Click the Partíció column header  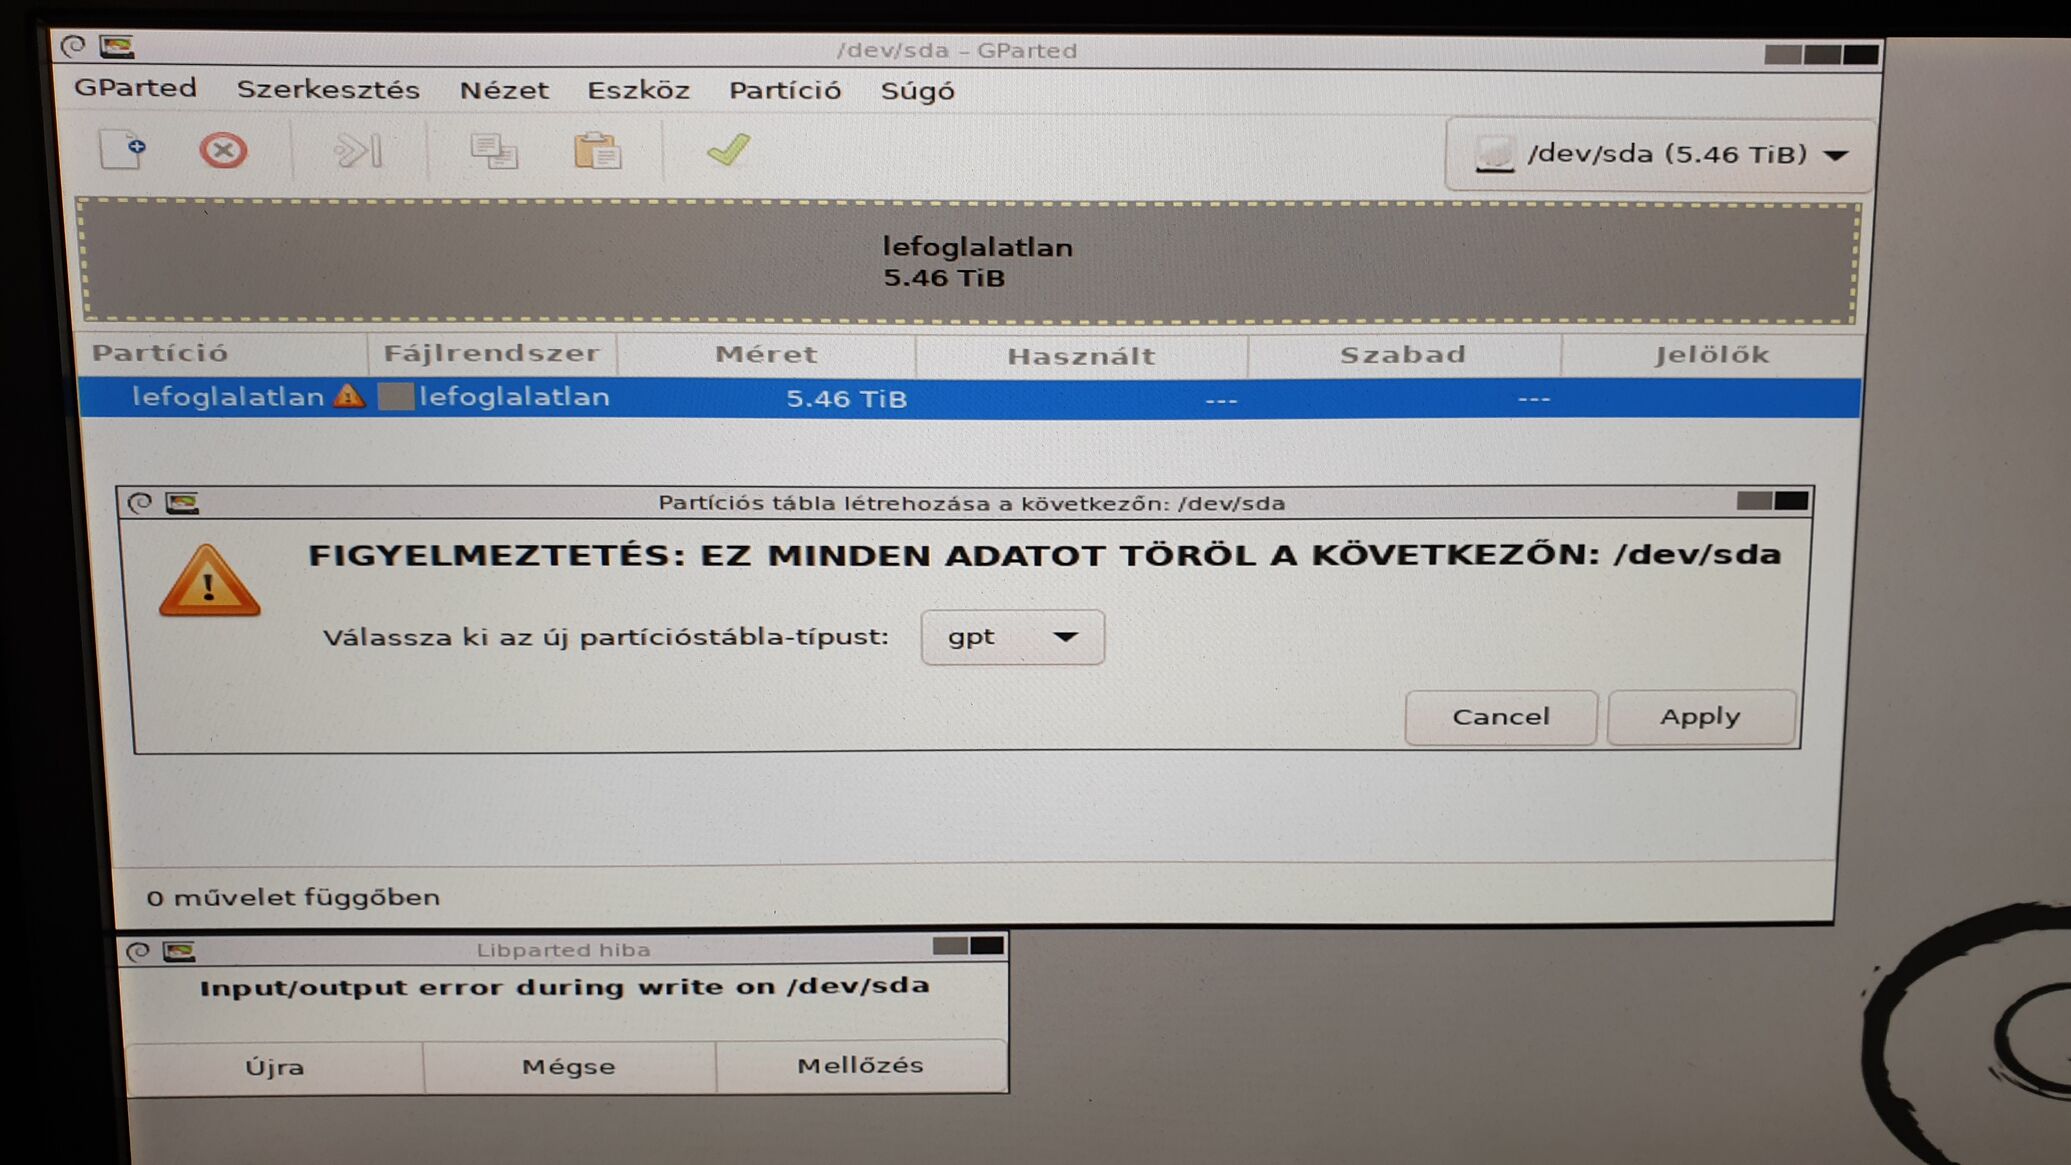click(x=221, y=353)
